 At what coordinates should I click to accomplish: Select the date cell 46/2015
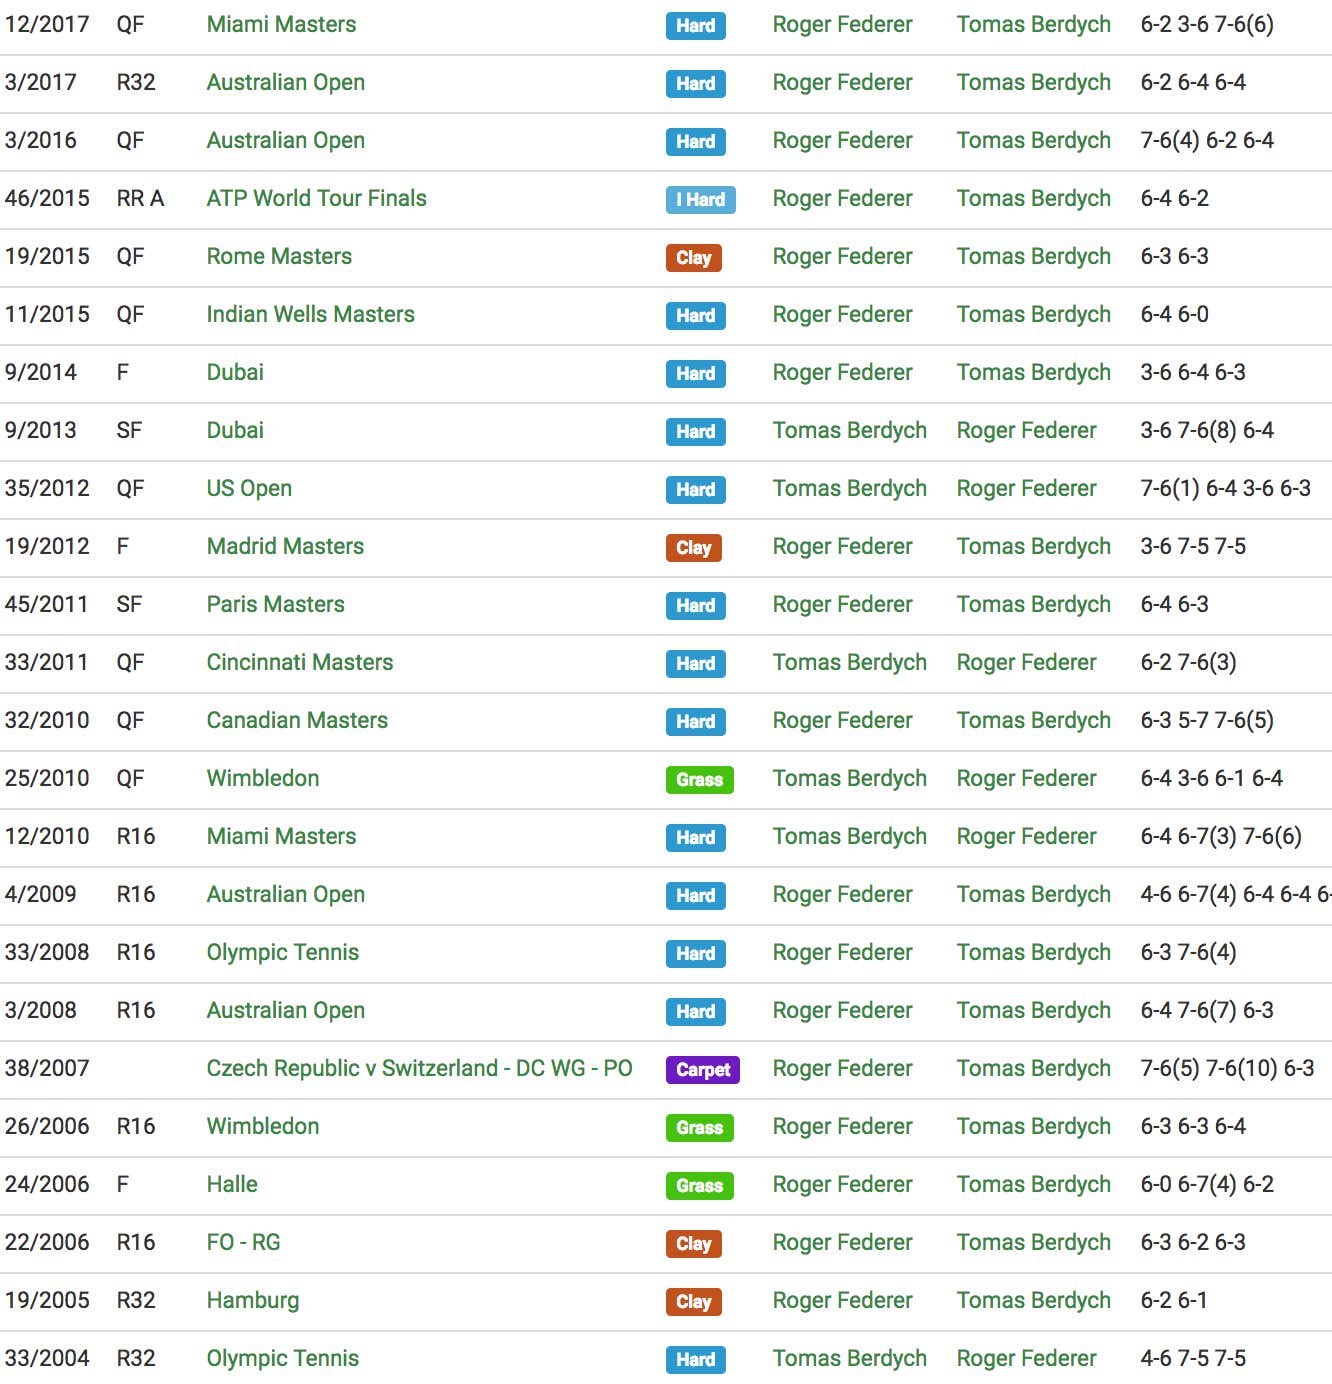(x=47, y=198)
